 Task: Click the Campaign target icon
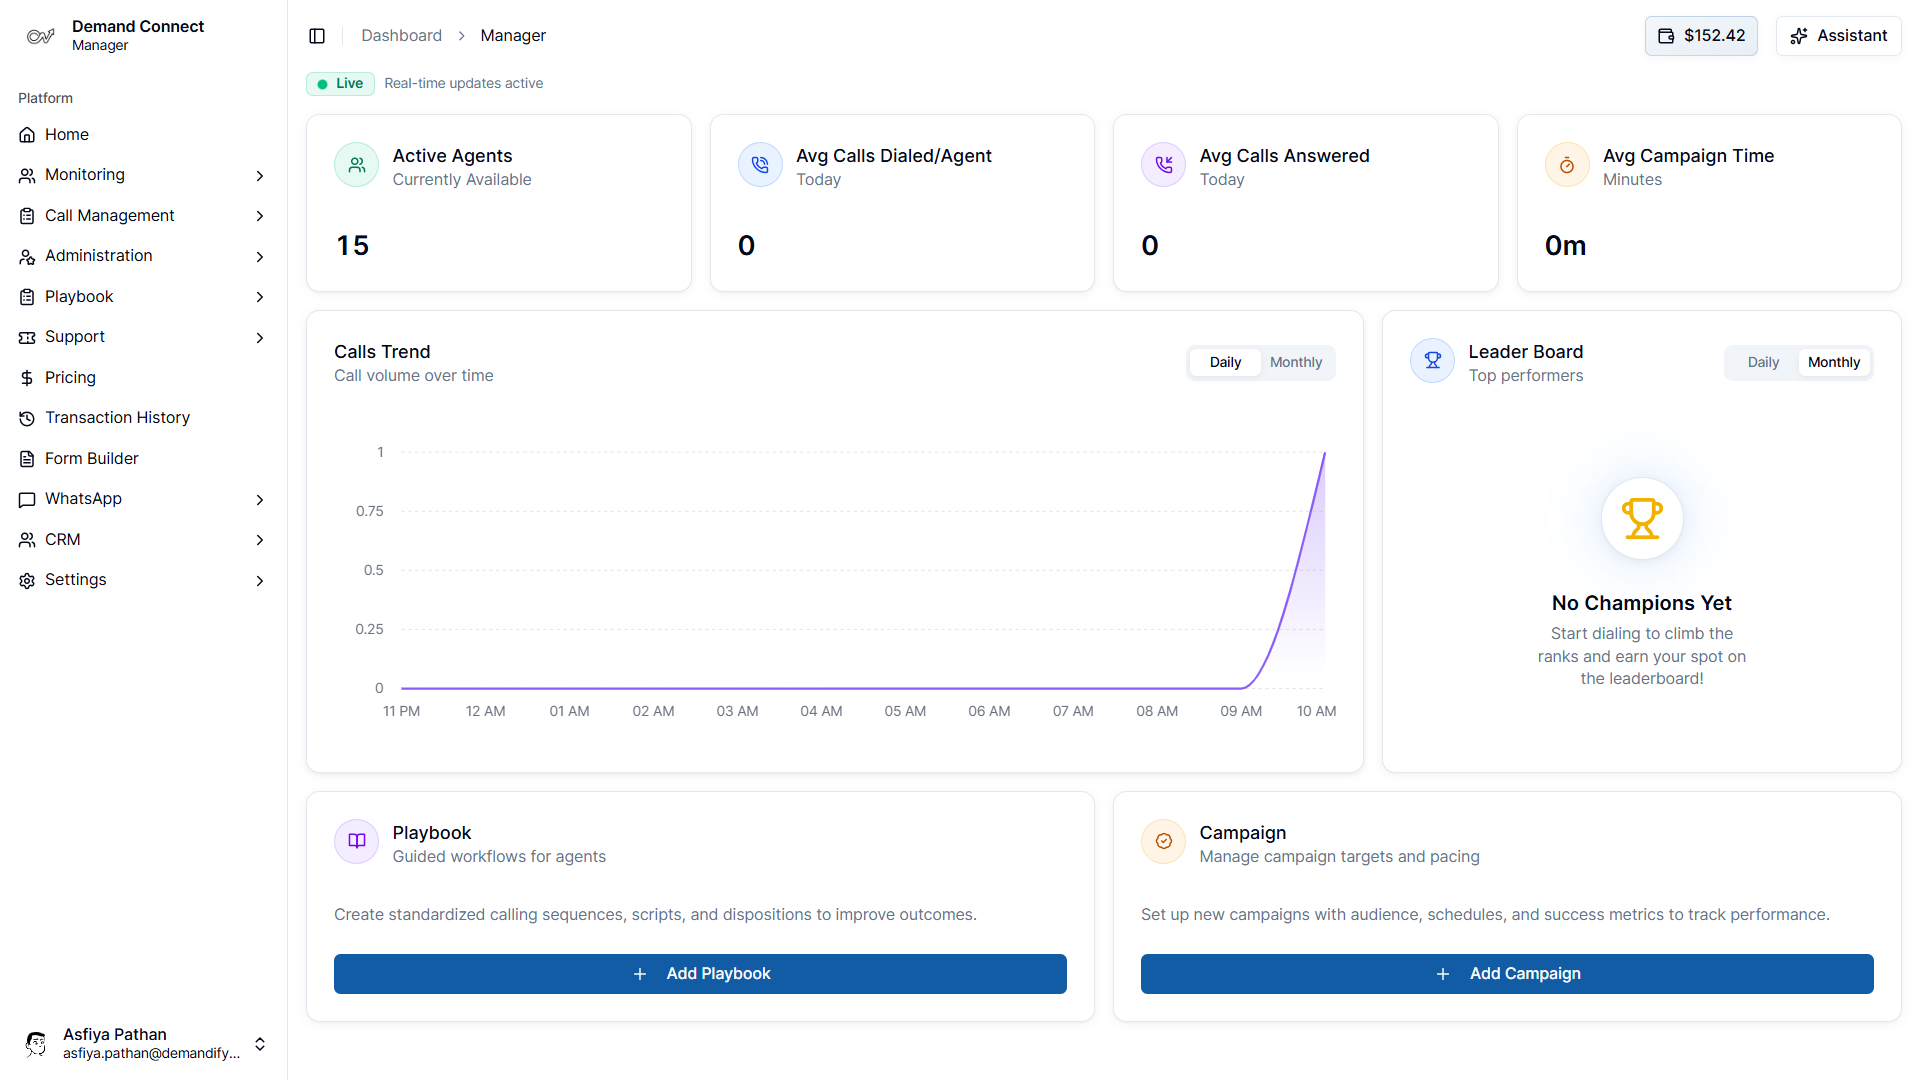point(1163,841)
